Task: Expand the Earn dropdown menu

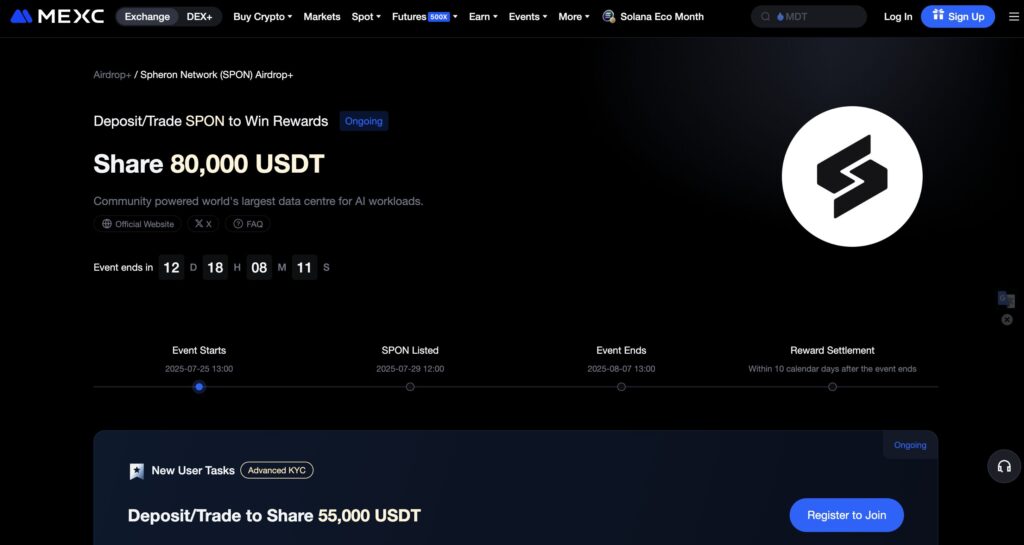Action: point(483,16)
